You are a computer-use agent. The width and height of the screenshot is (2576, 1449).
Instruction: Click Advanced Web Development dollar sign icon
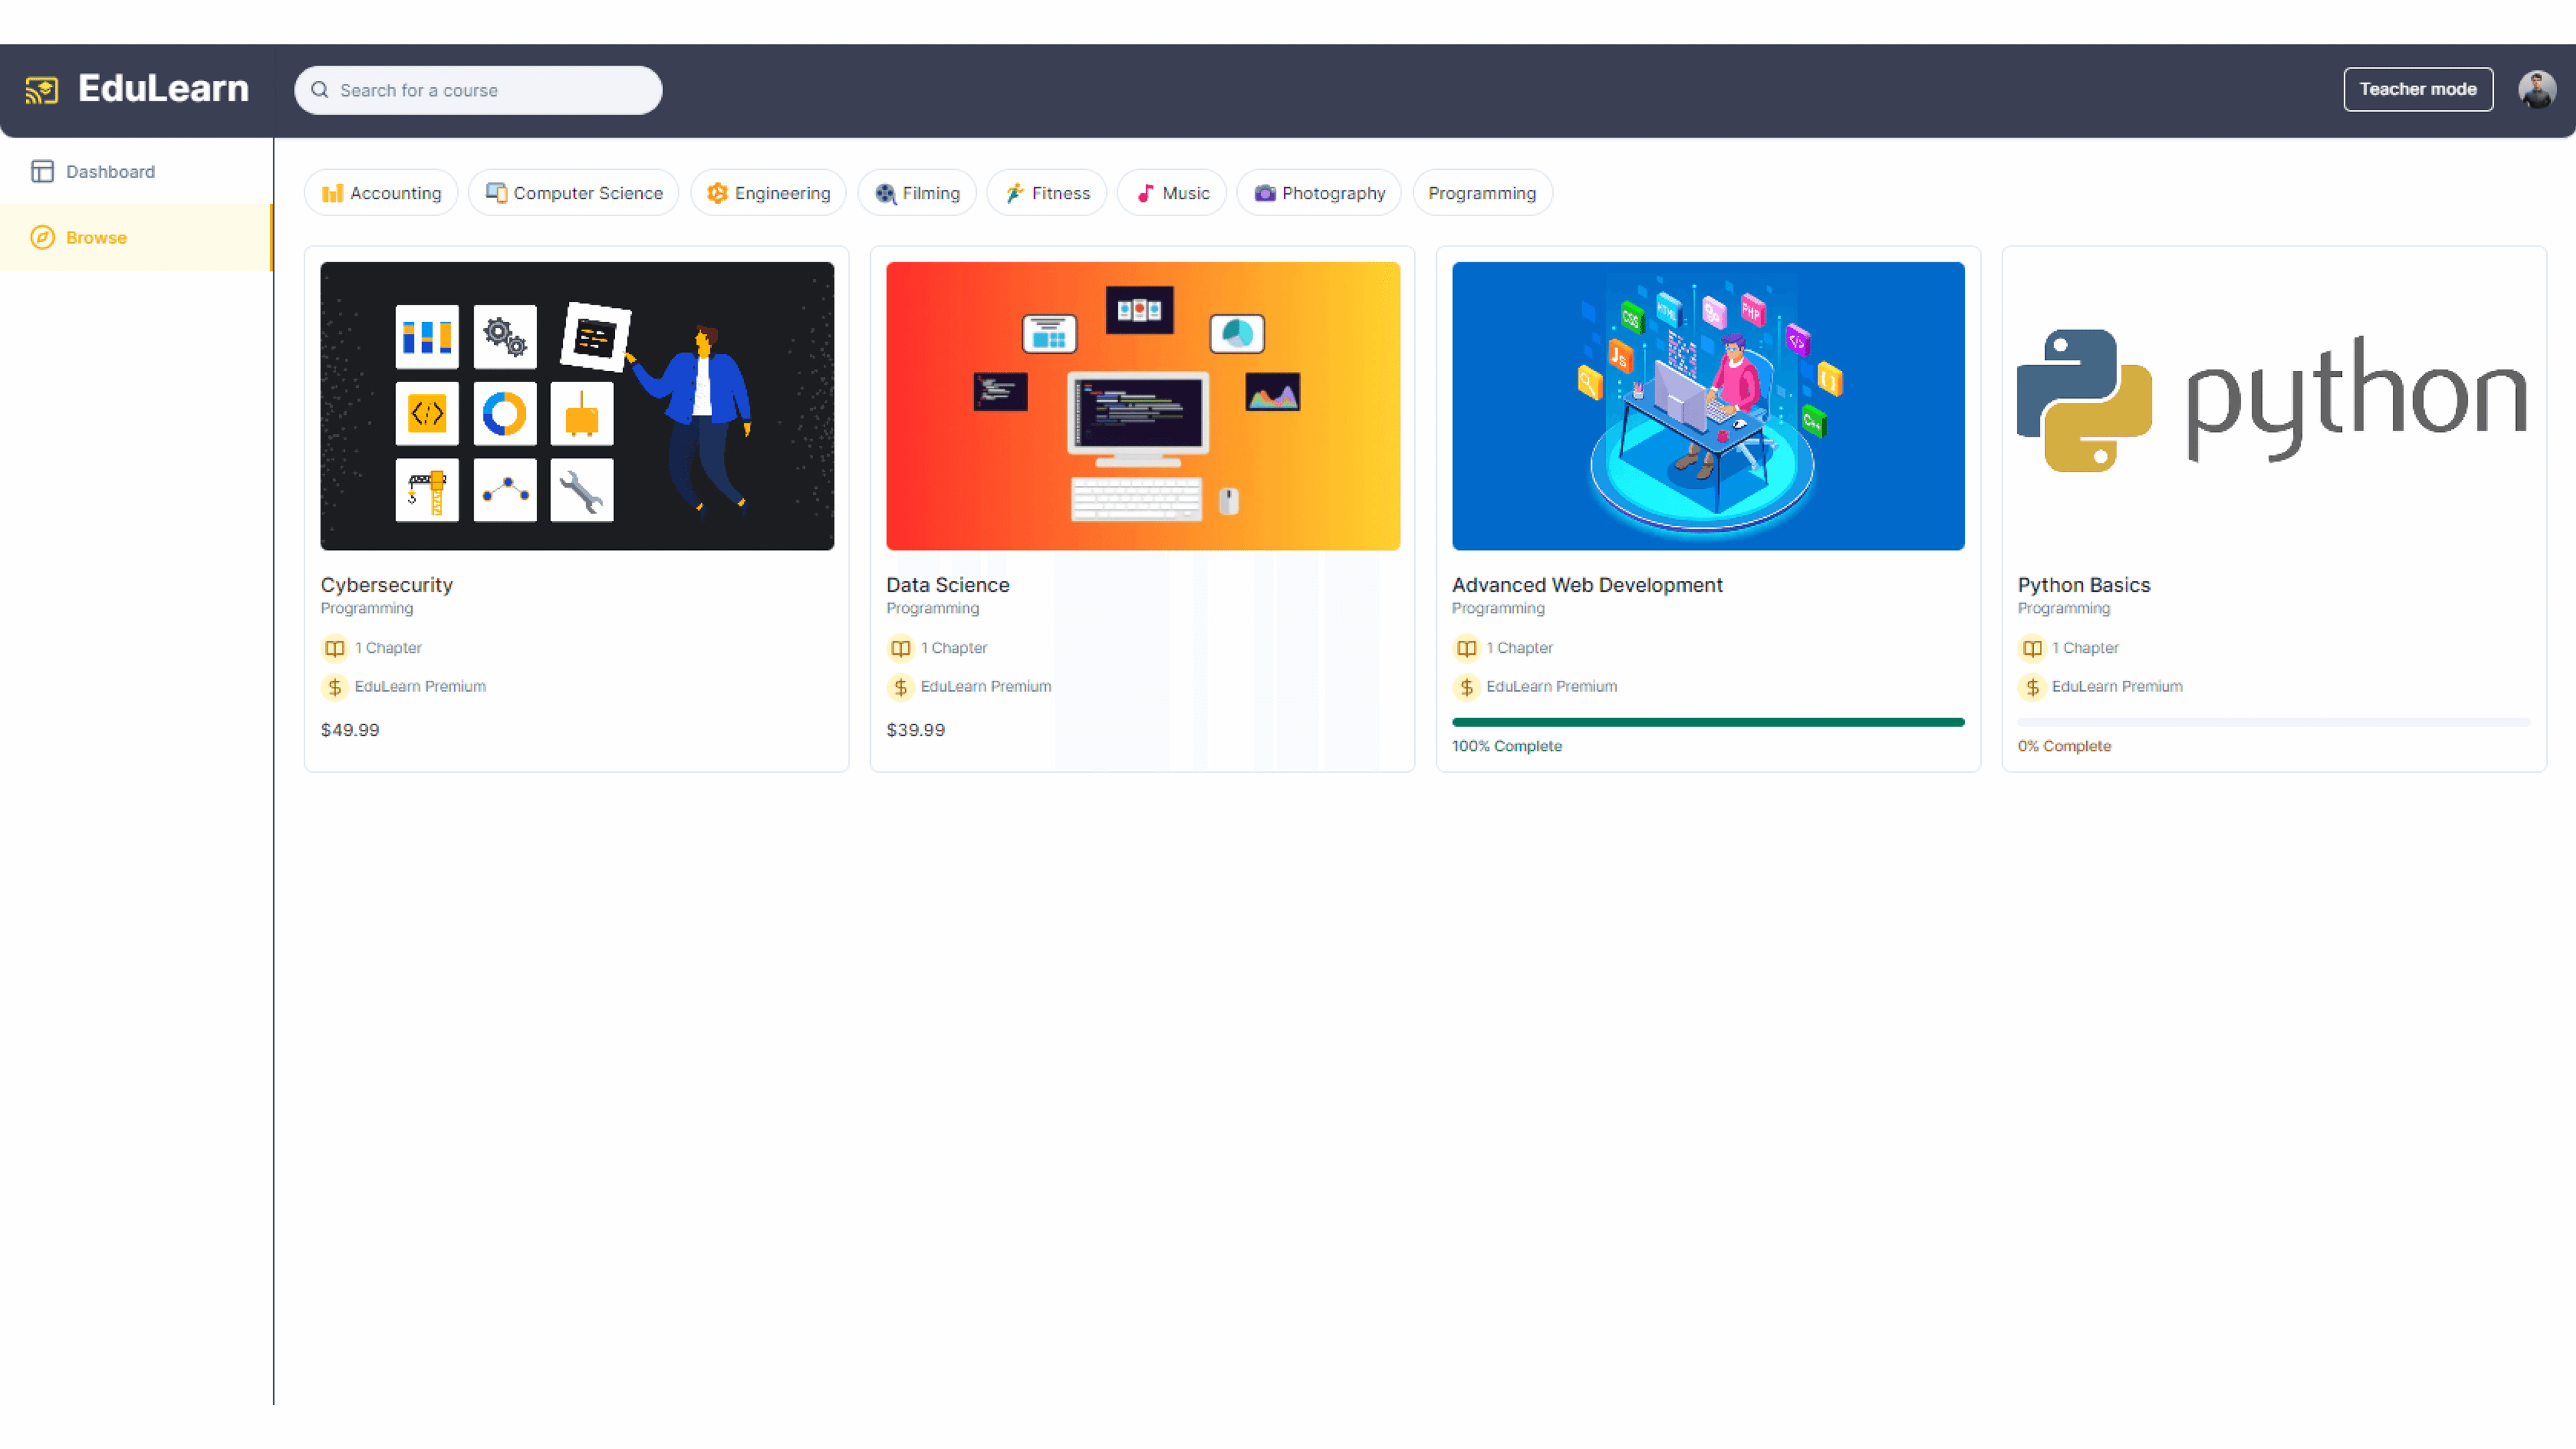click(x=1466, y=687)
